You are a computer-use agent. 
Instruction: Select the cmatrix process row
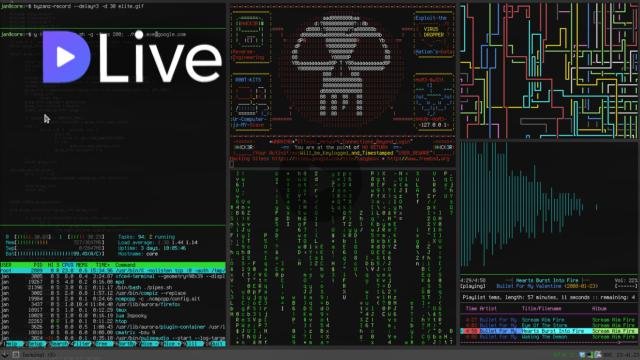coord(113,333)
